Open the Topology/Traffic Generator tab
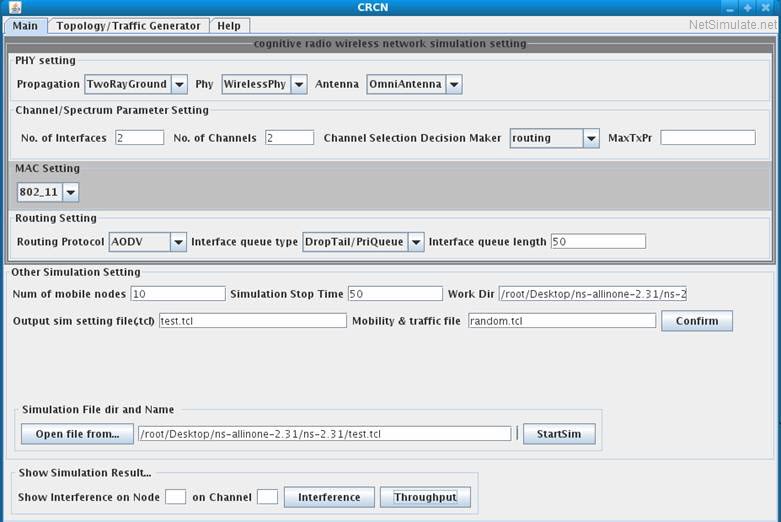The height and width of the screenshot is (522, 781). [128, 26]
